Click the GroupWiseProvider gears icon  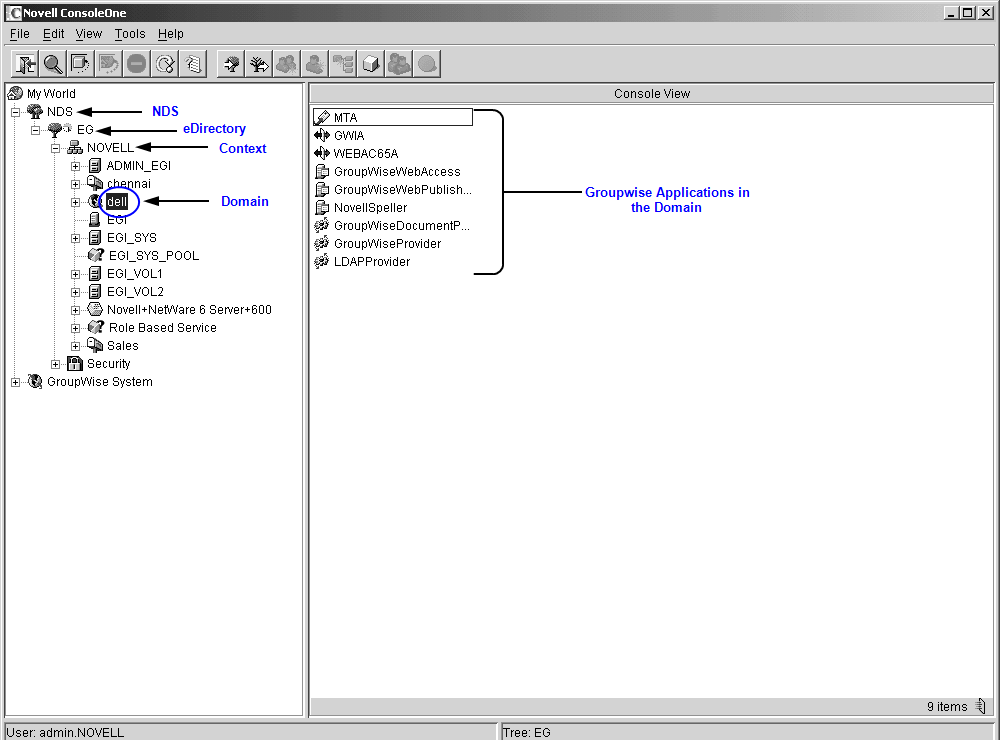[x=322, y=243]
